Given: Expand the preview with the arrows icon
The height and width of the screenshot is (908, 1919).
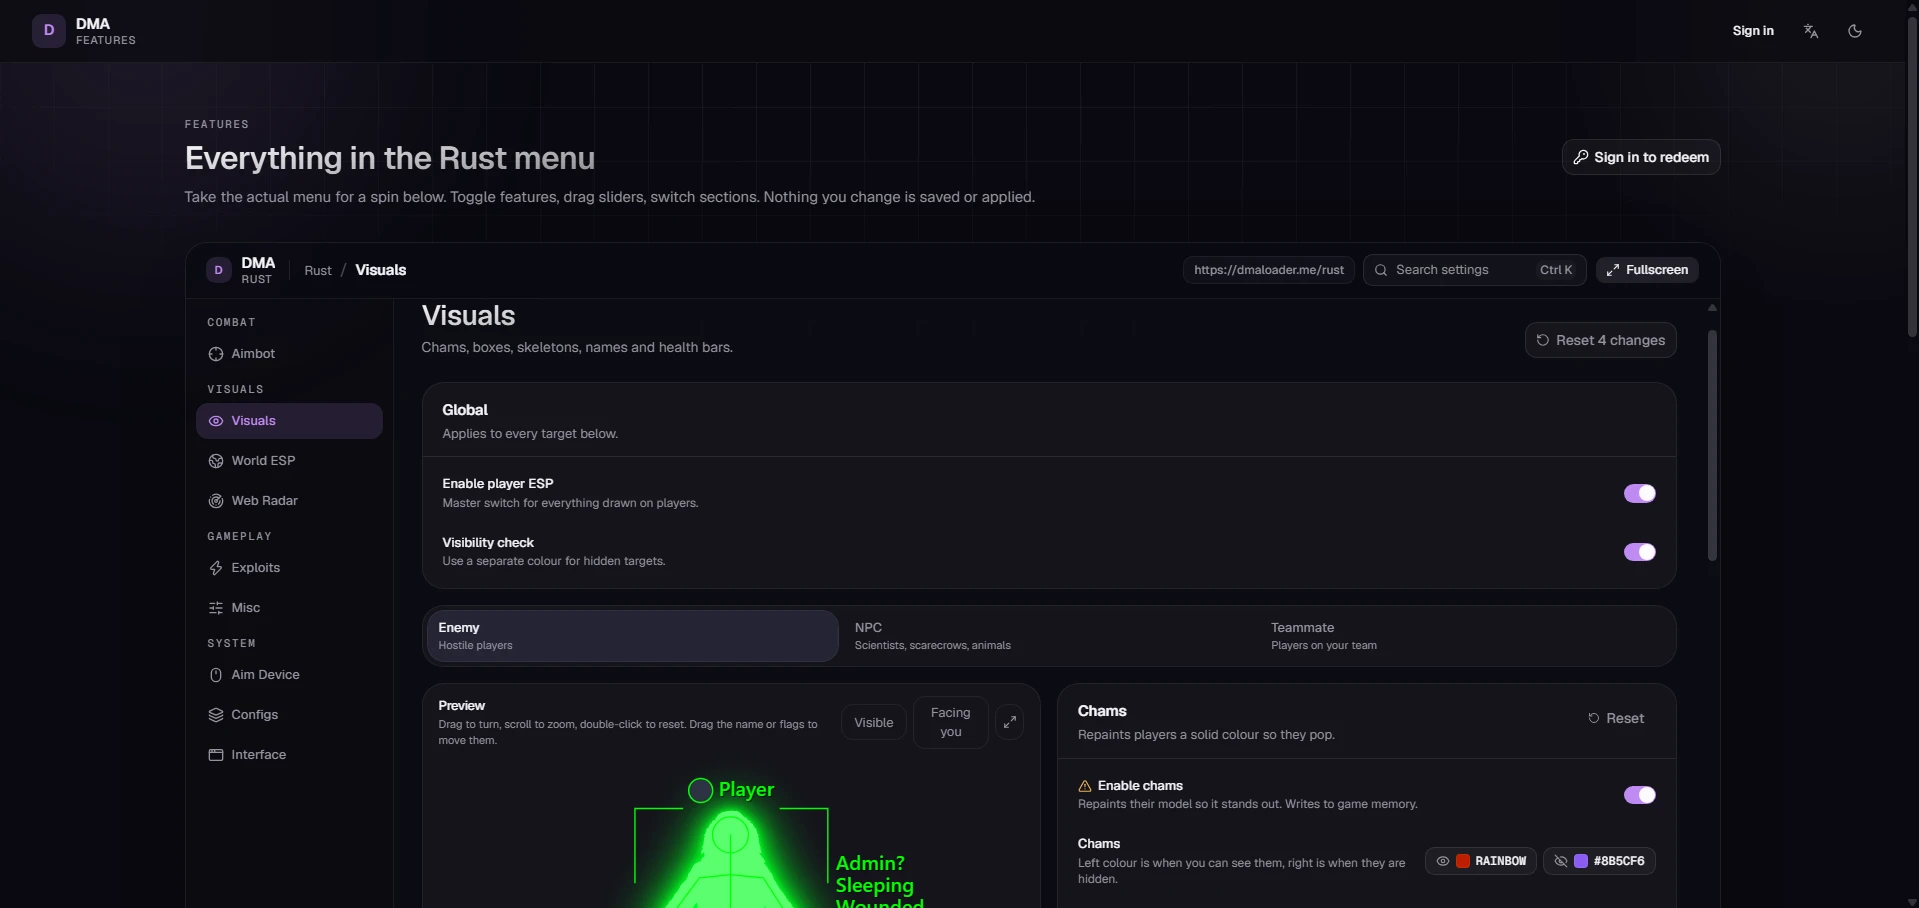Looking at the screenshot, I should 1010,722.
